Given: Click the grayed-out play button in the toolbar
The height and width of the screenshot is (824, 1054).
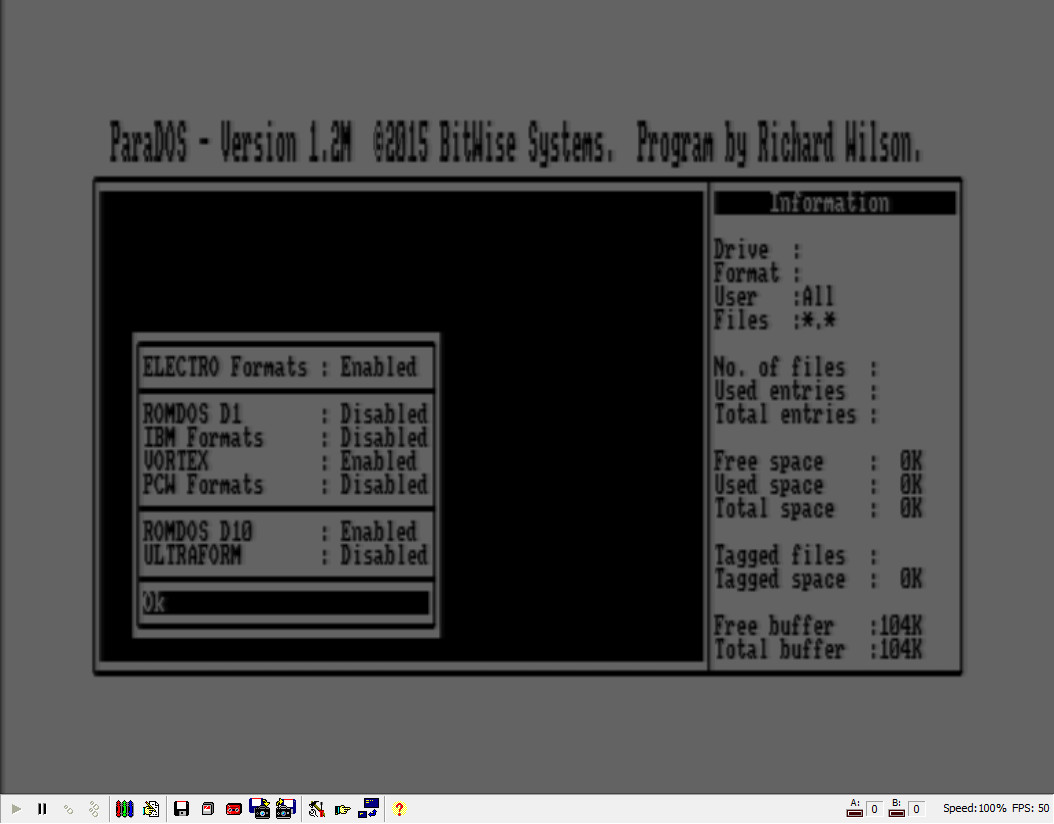Looking at the screenshot, I should pos(16,809).
